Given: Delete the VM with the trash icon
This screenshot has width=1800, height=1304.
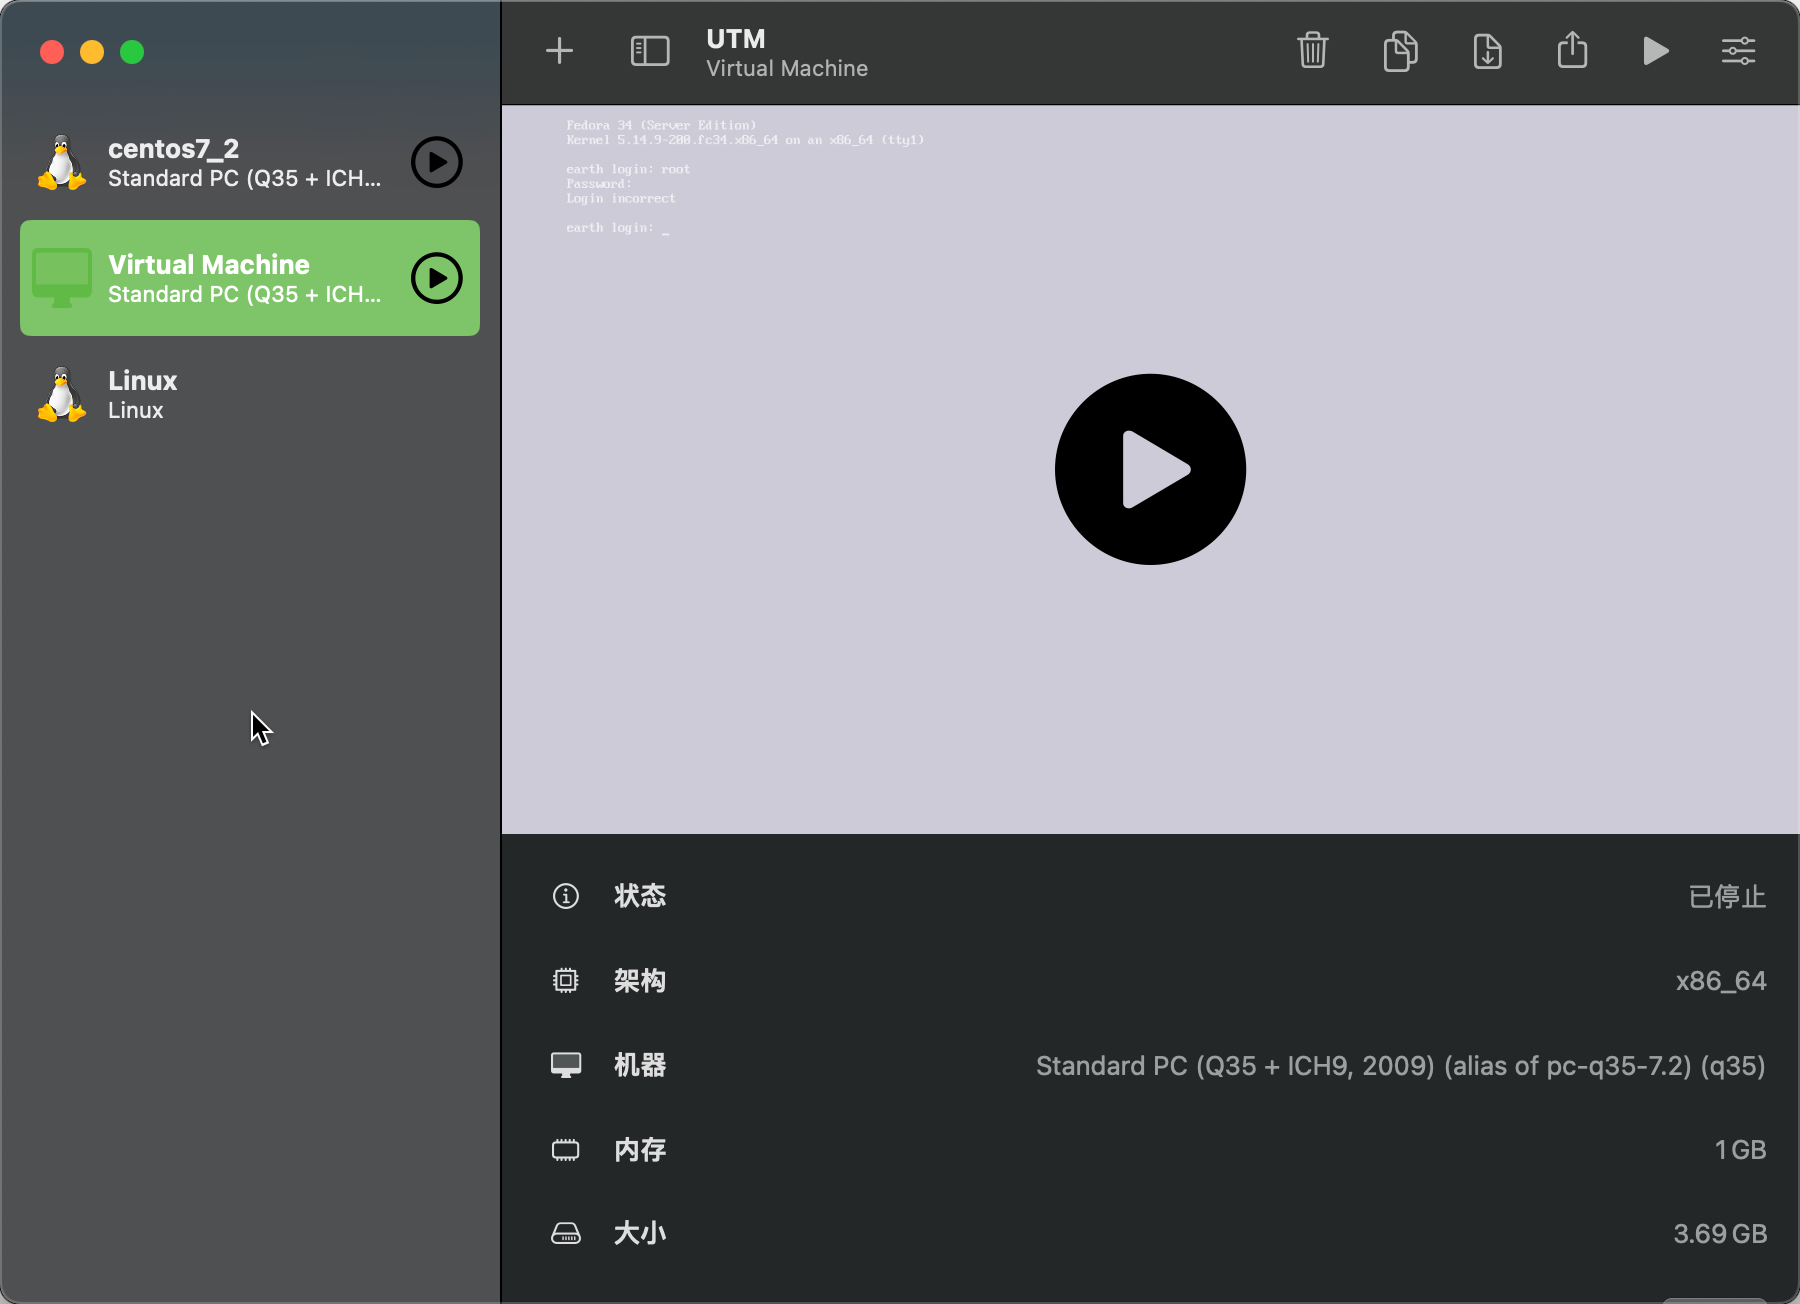Looking at the screenshot, I should tap(1312, 50).
